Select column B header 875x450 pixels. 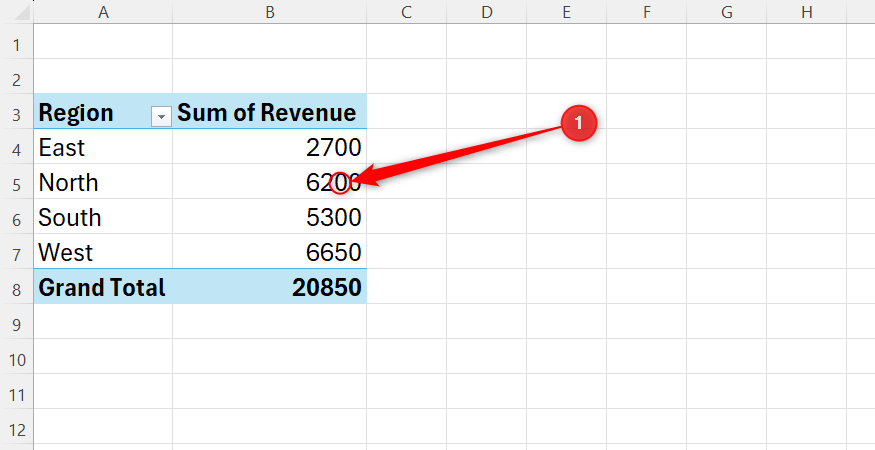270,12
